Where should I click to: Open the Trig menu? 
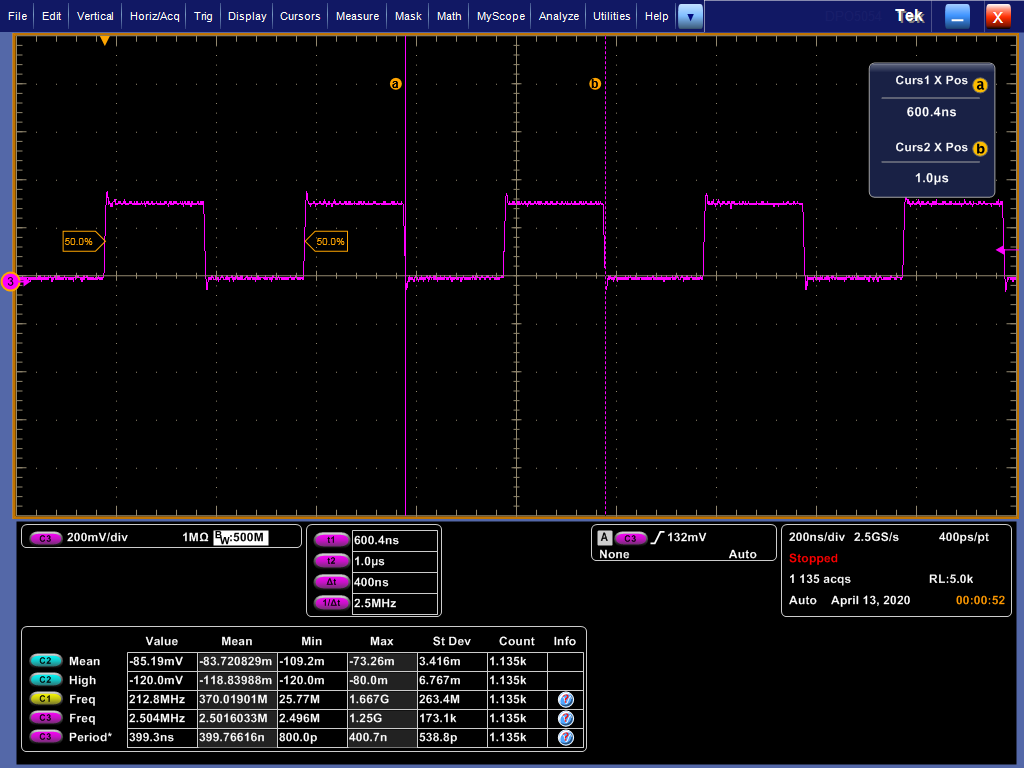pyautogui.click(x=203, y=16)
